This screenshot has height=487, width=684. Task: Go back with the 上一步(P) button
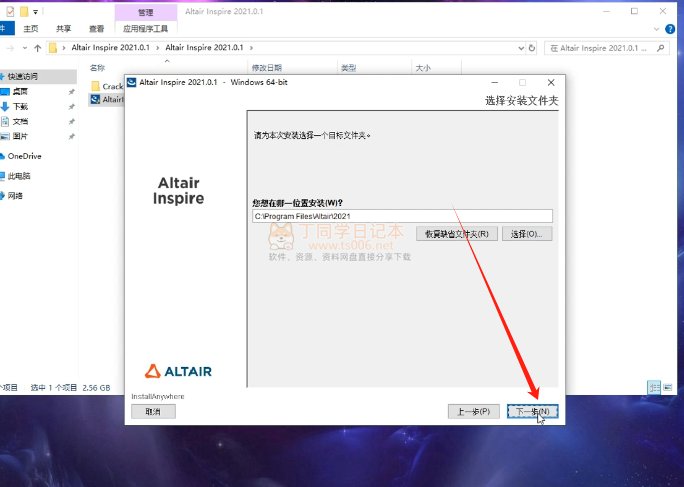pos(473,412)
